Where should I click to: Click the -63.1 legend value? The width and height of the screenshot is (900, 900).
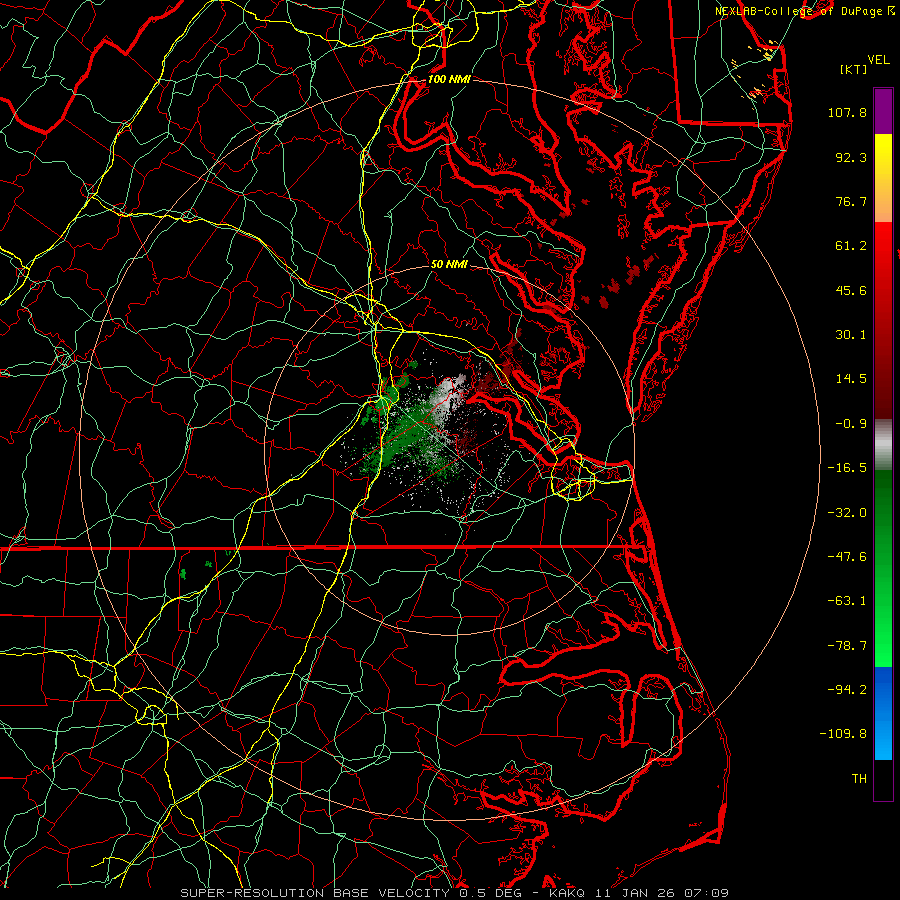point(847,601)
